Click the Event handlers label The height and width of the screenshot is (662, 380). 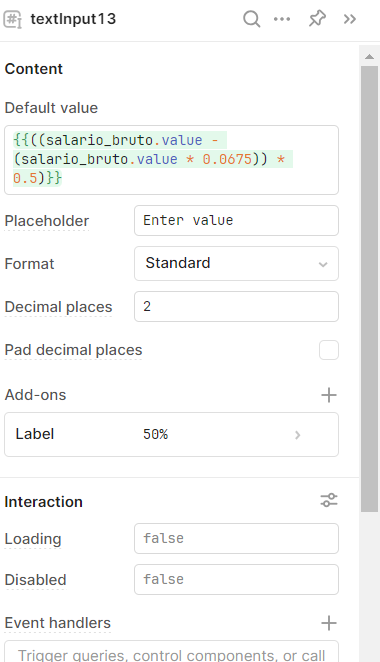point(58,623)
